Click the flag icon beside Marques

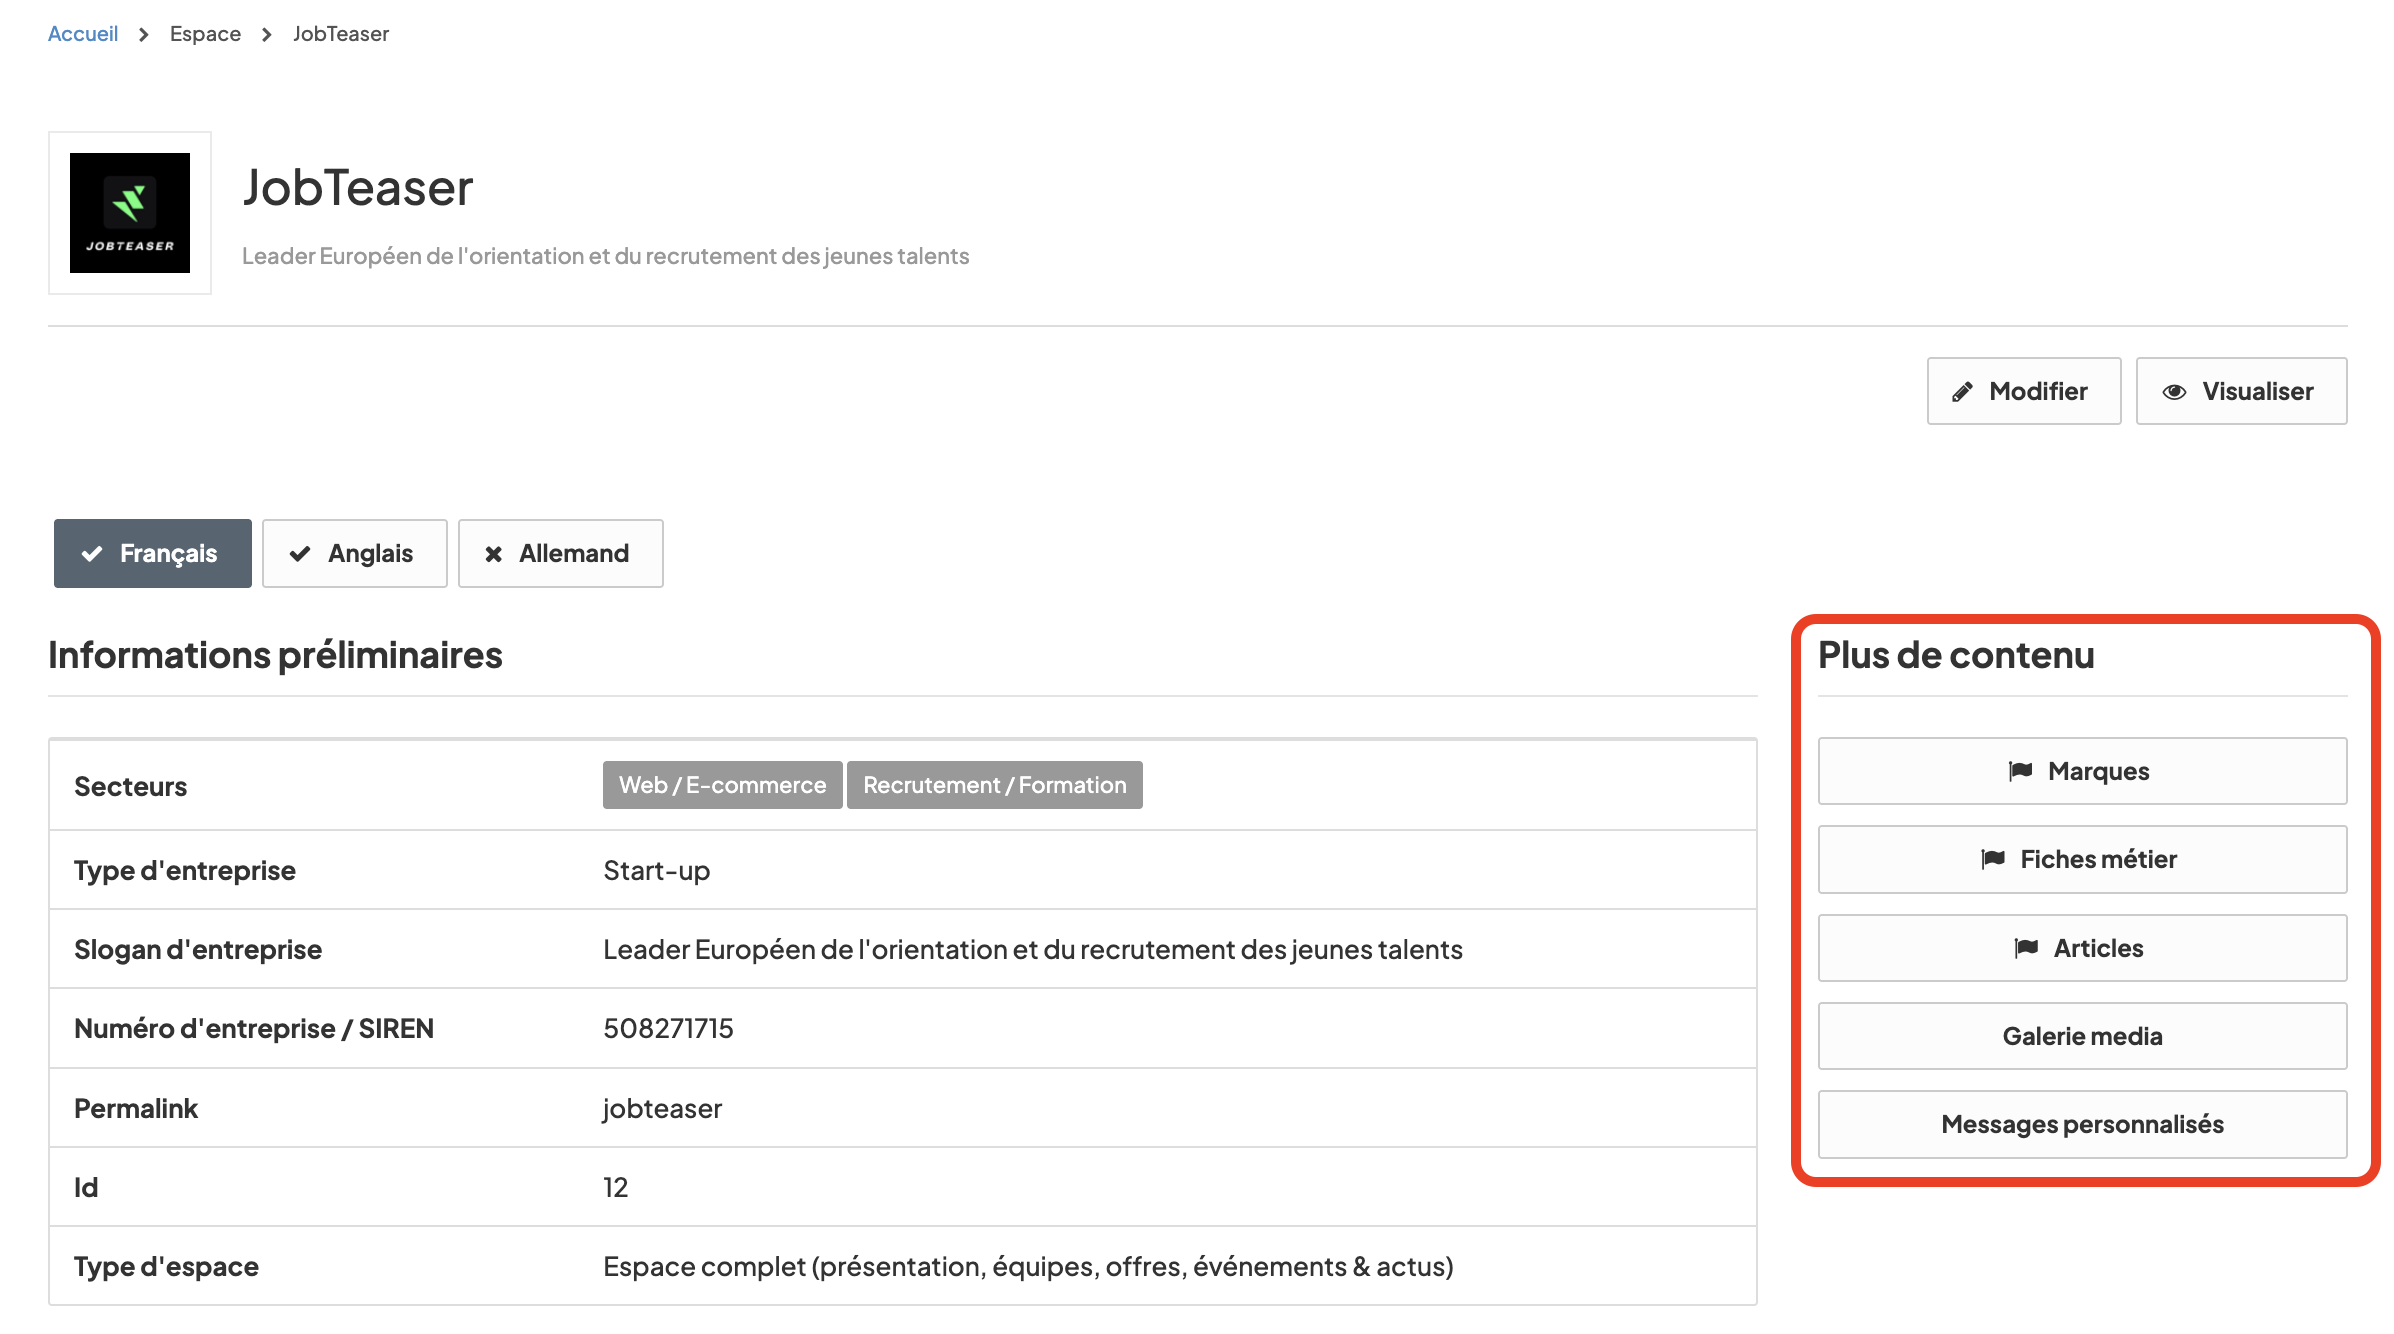click(x=2020, y=771)
